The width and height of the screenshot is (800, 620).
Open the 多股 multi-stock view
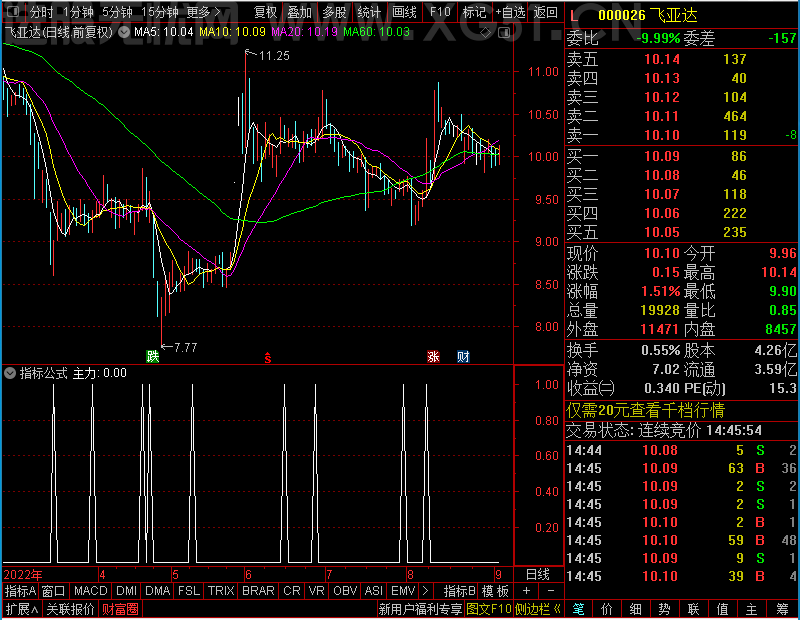pos(334,12)
